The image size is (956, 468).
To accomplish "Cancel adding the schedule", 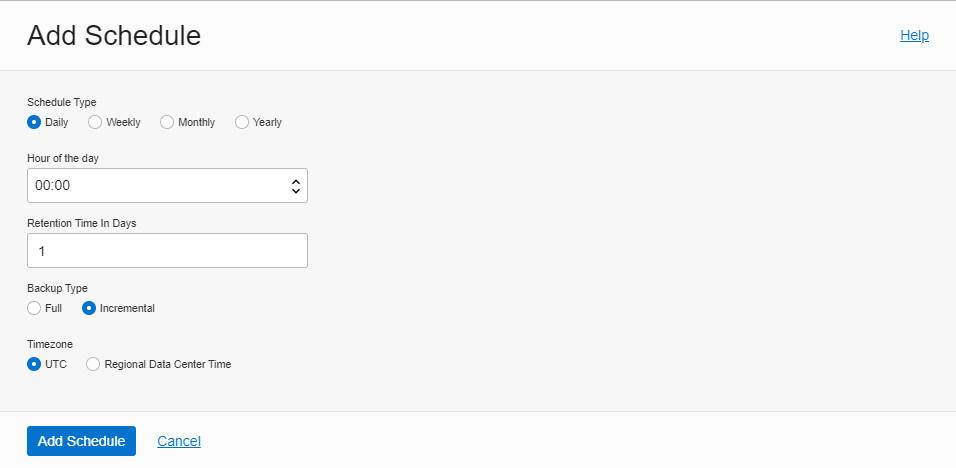I will pos(179,441).
